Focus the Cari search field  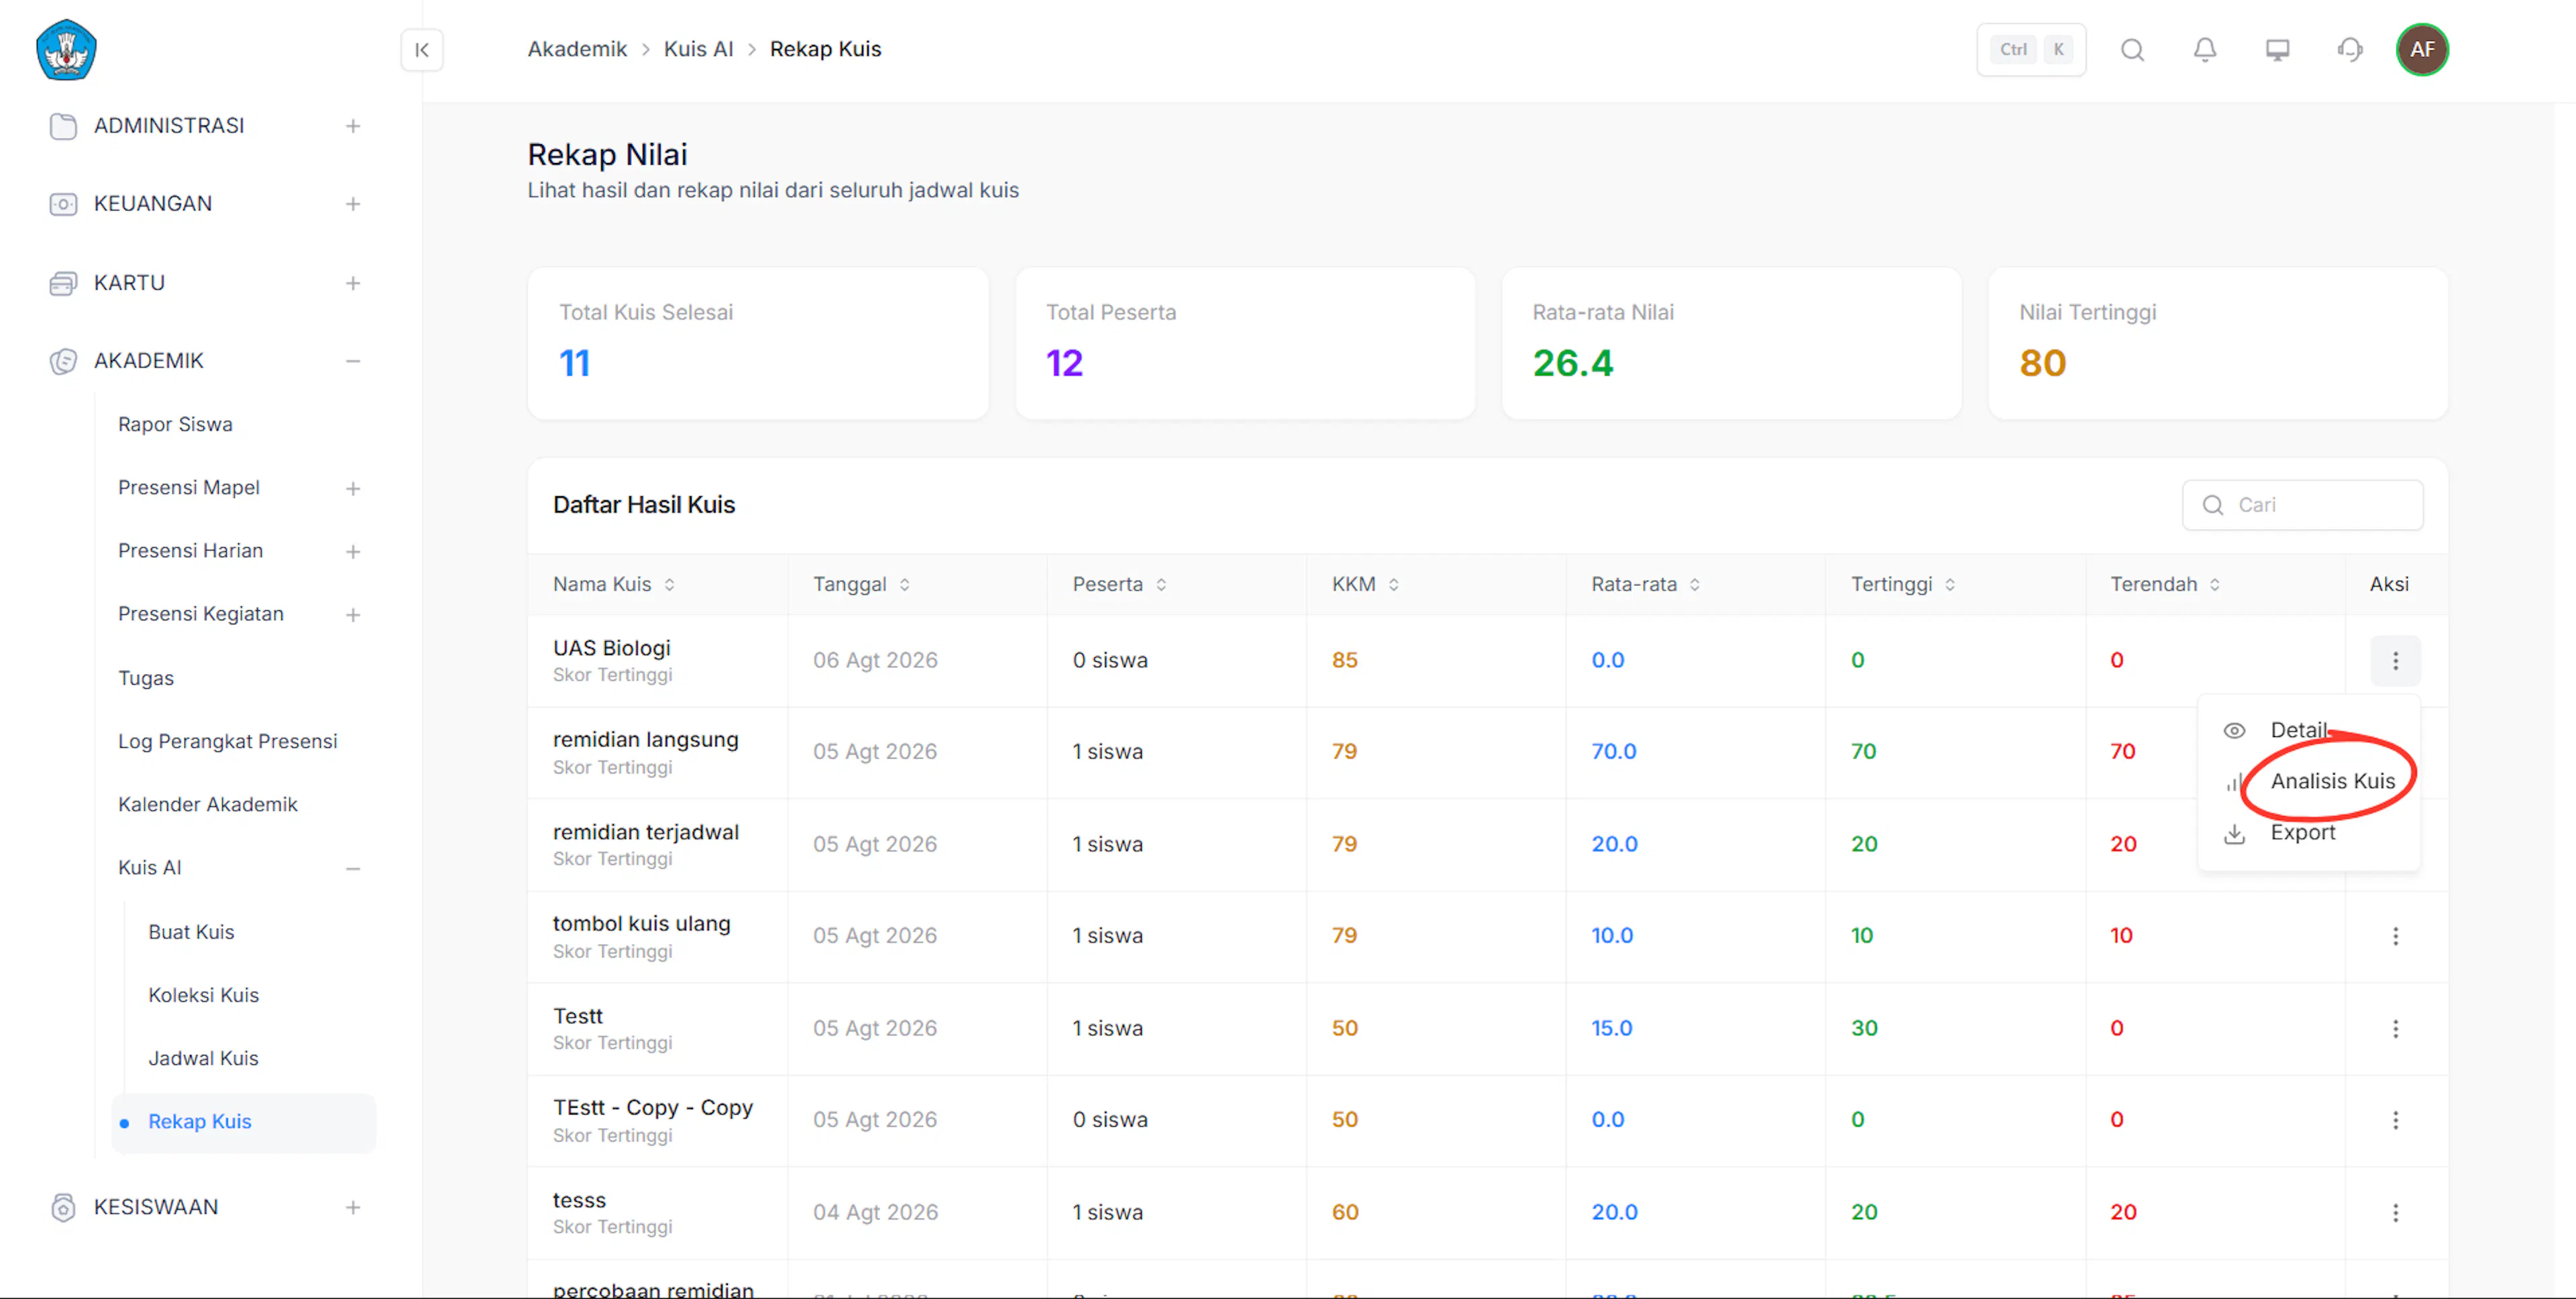2302,505
